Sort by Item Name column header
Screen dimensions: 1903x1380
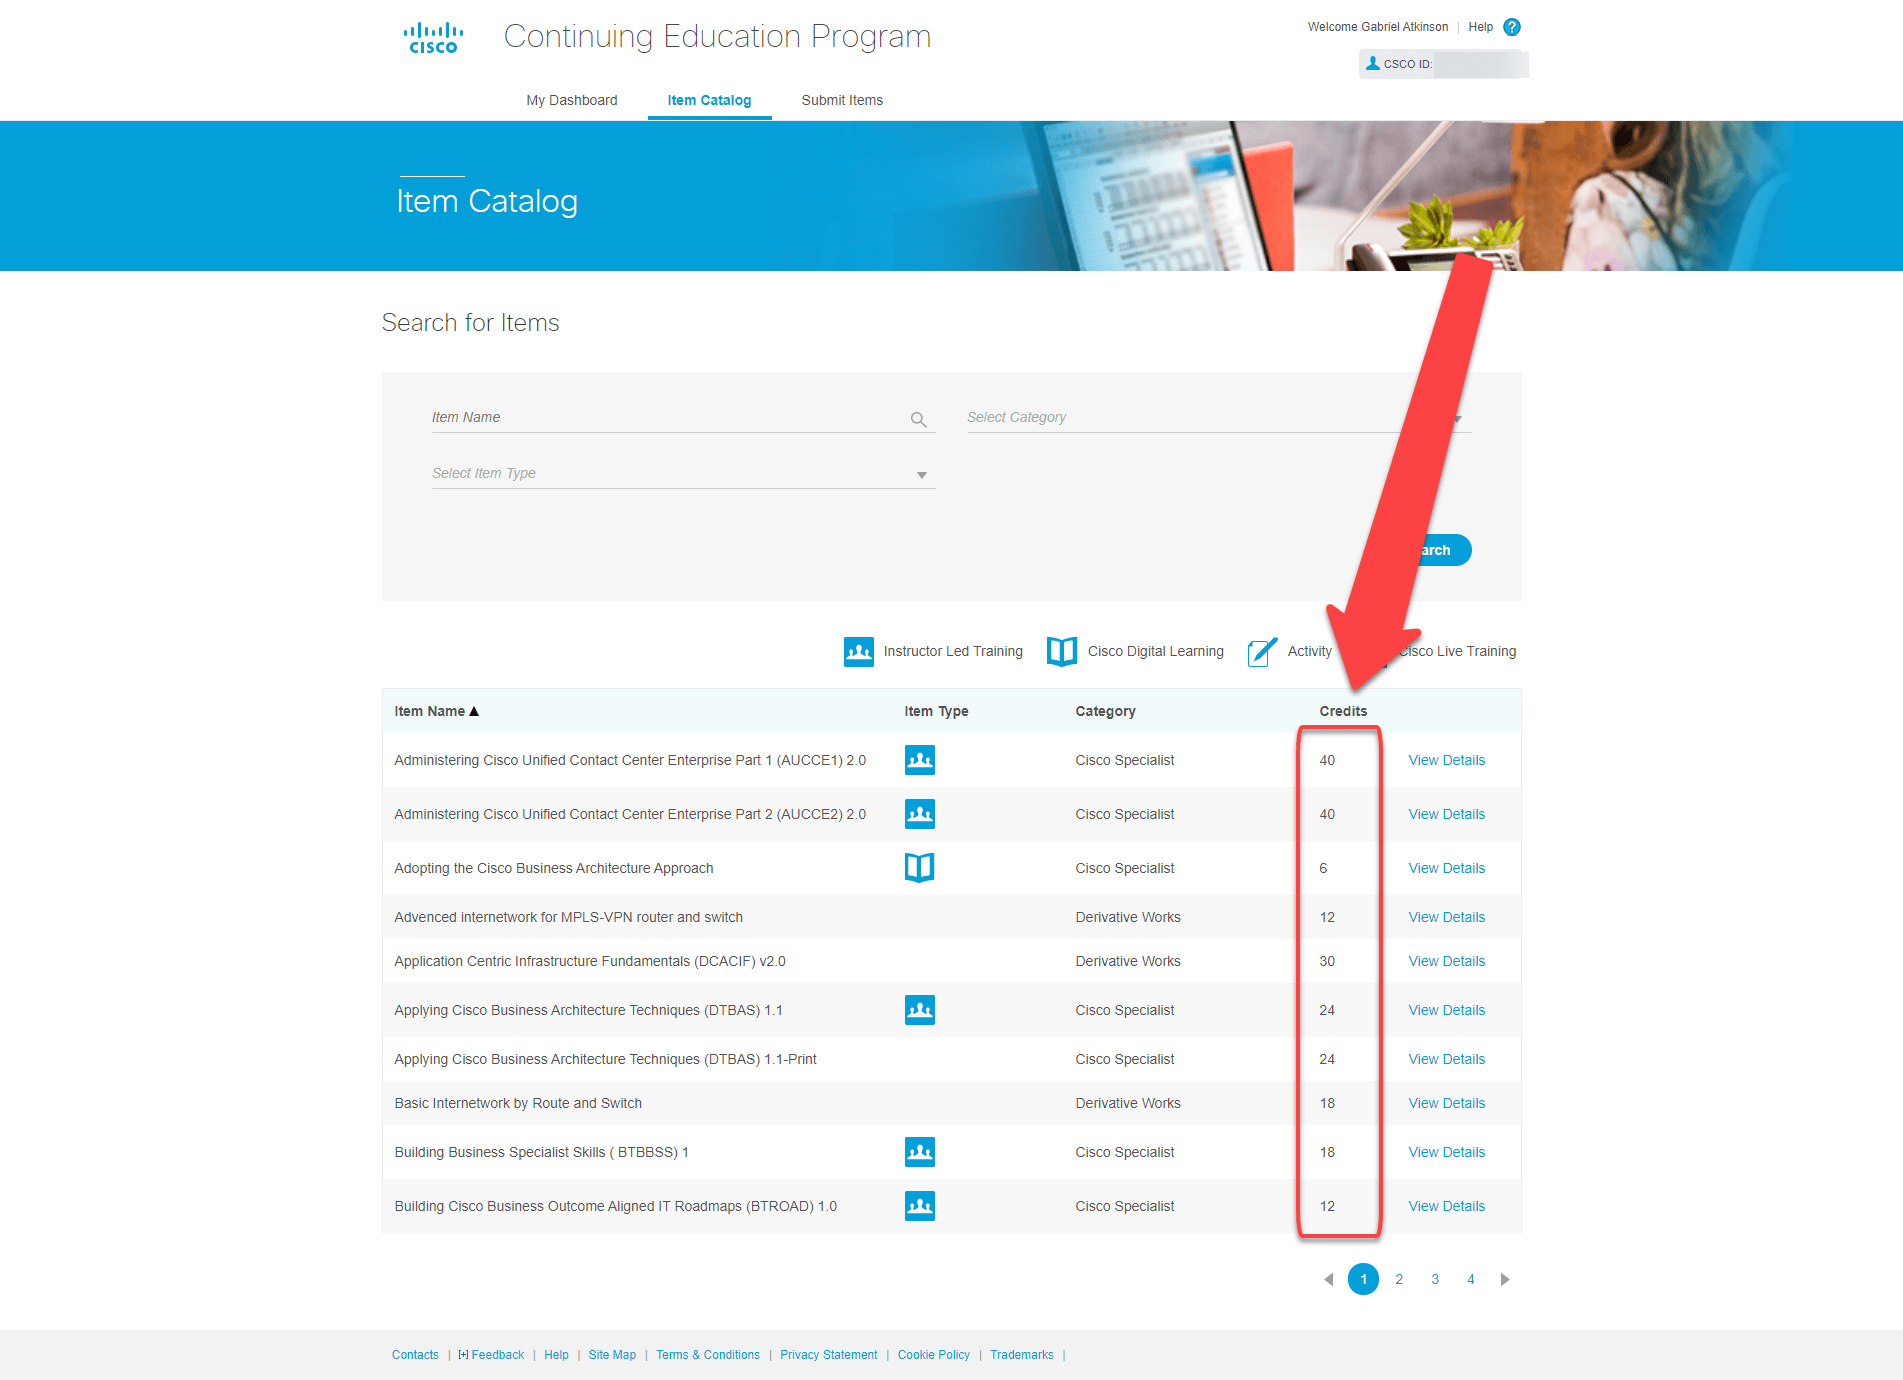(x=437, y=711)
